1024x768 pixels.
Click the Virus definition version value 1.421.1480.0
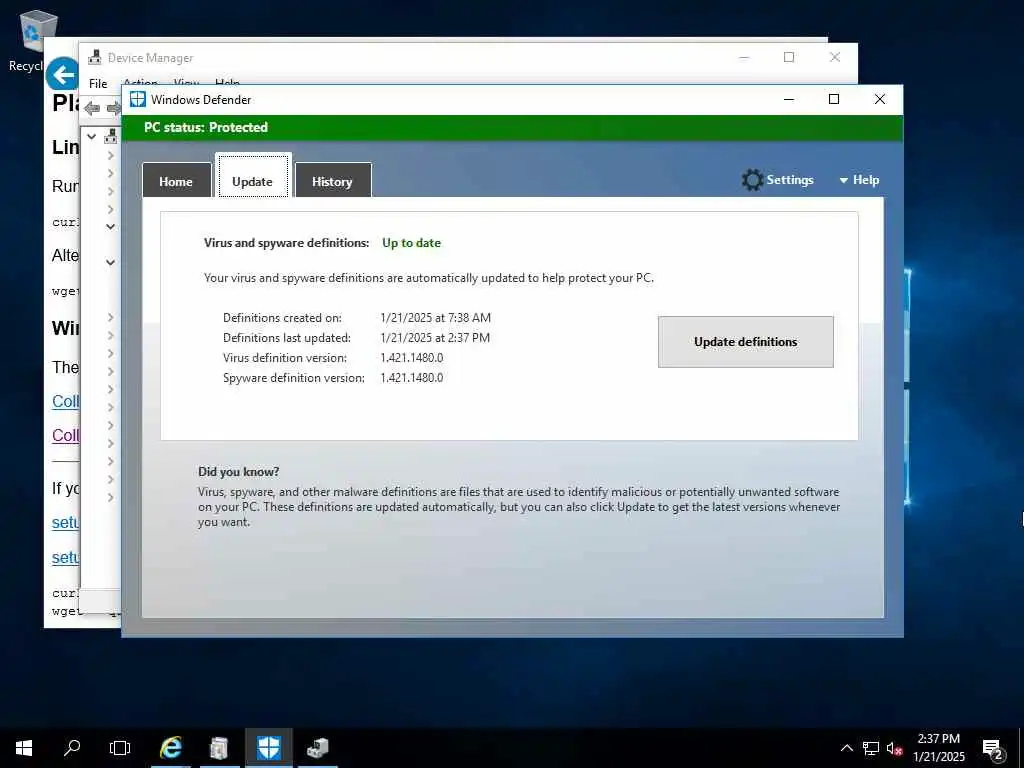[x=412, y=358]
